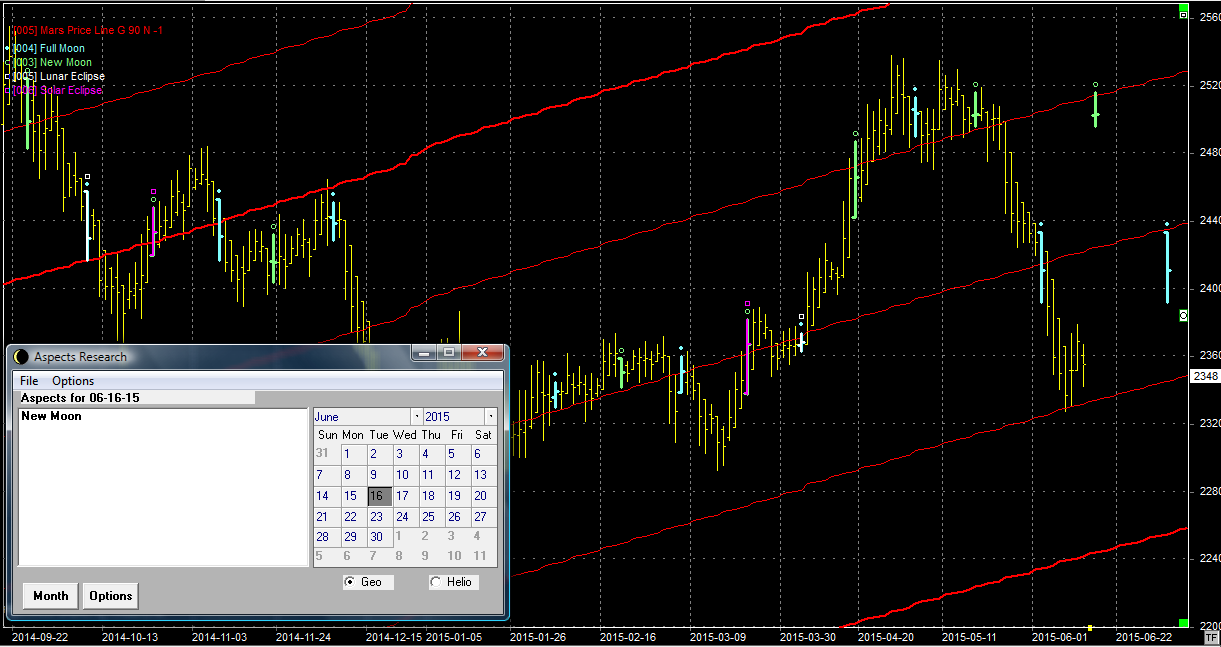
Task: Click the small square icon atop the price axis
Action: [1184, 15]
